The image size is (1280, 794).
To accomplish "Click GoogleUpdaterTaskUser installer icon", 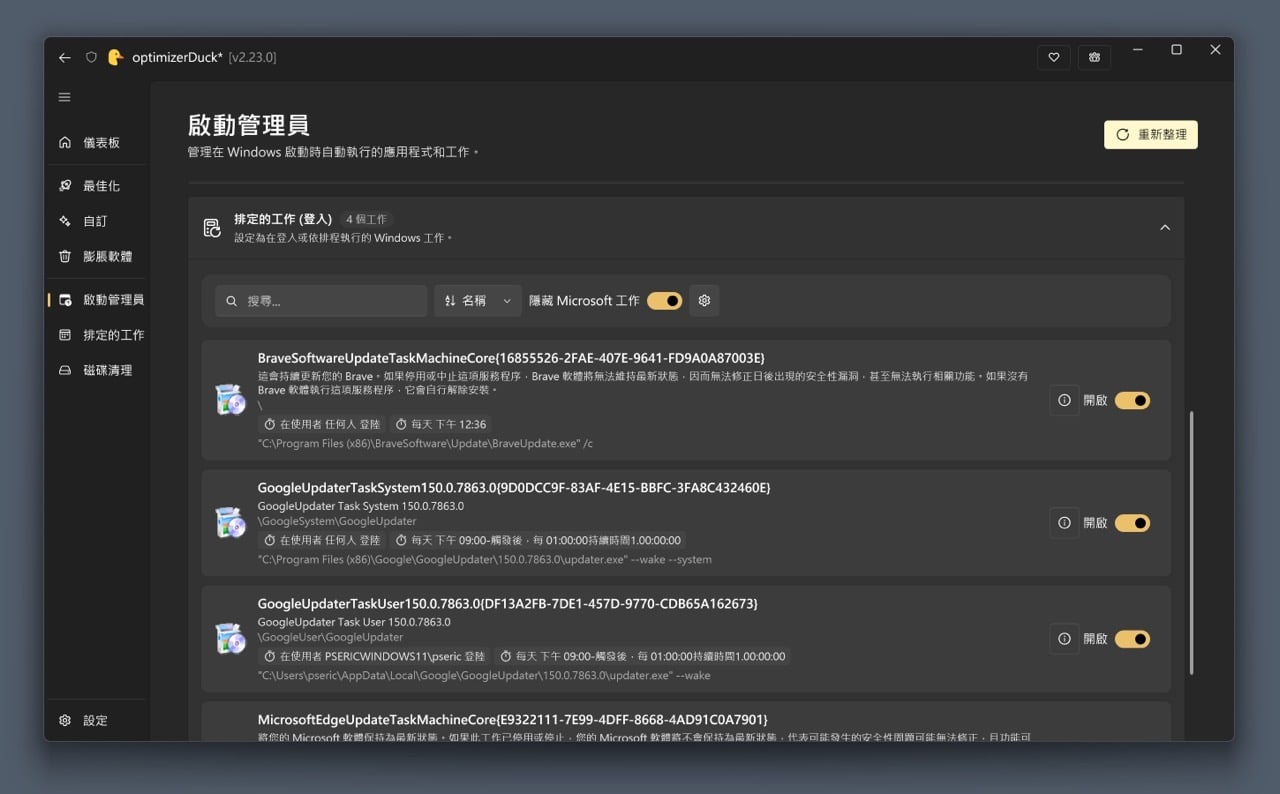I will pos(231,639).
